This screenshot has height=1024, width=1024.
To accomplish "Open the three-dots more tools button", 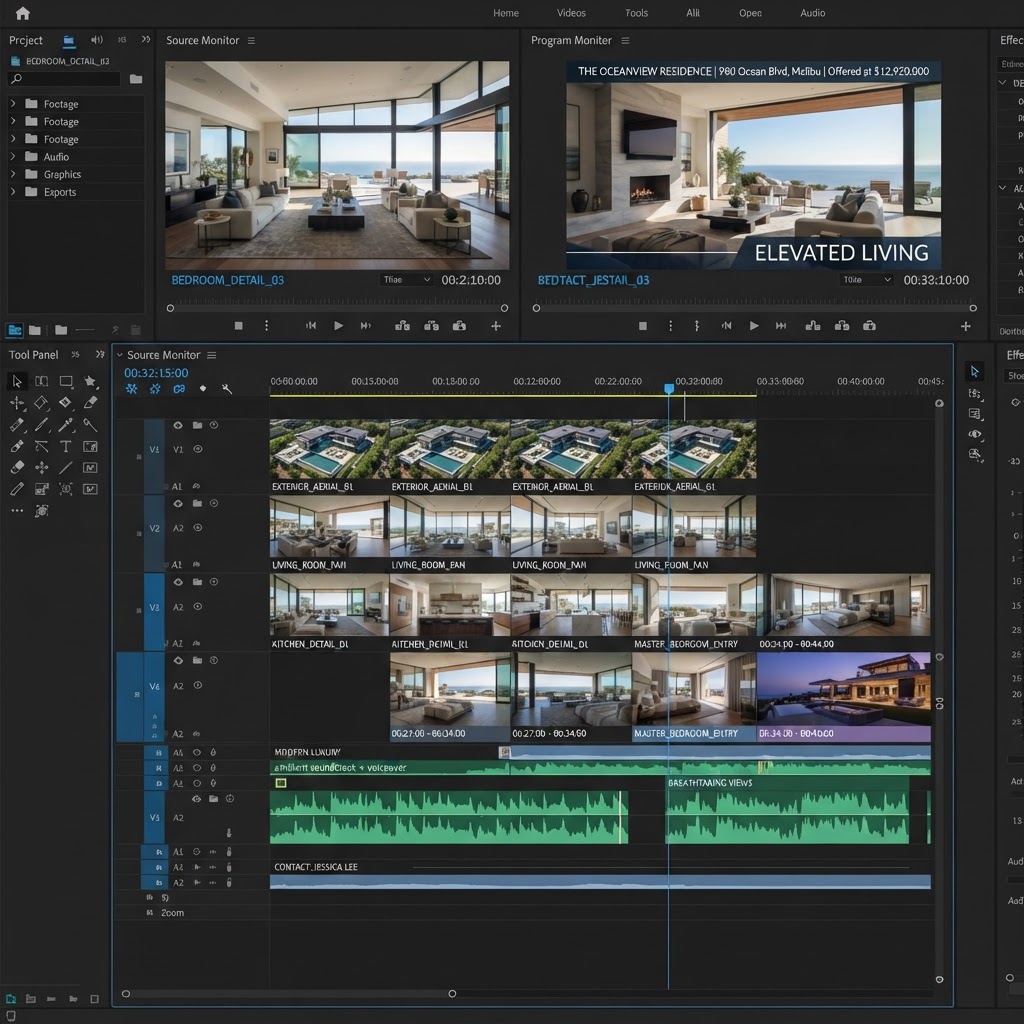I will click(17, 511).
